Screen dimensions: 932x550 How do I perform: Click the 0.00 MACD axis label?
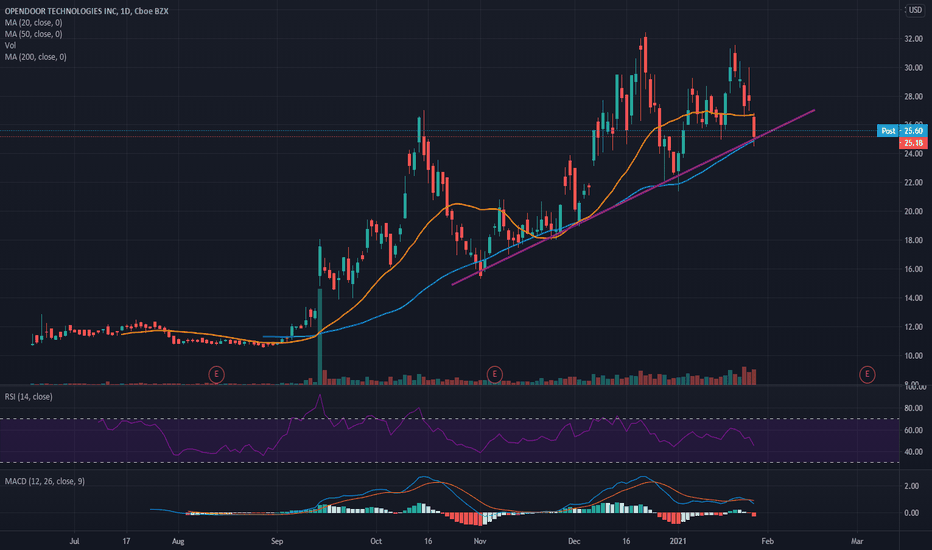tap(912, 513)
